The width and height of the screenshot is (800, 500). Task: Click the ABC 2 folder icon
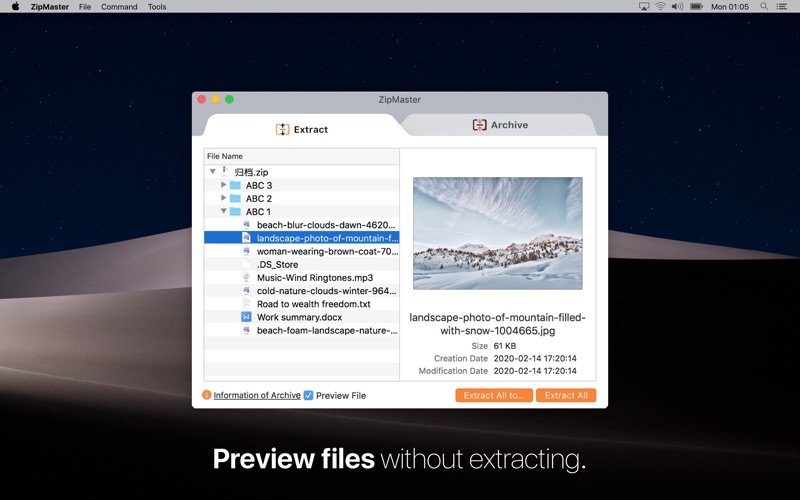[x=235, y=198]
